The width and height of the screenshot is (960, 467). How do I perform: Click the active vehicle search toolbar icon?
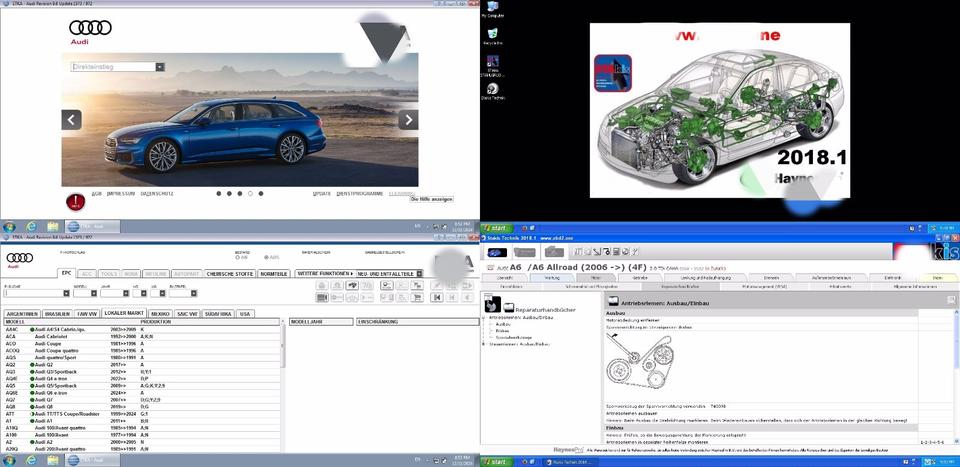tap(352, 285)
